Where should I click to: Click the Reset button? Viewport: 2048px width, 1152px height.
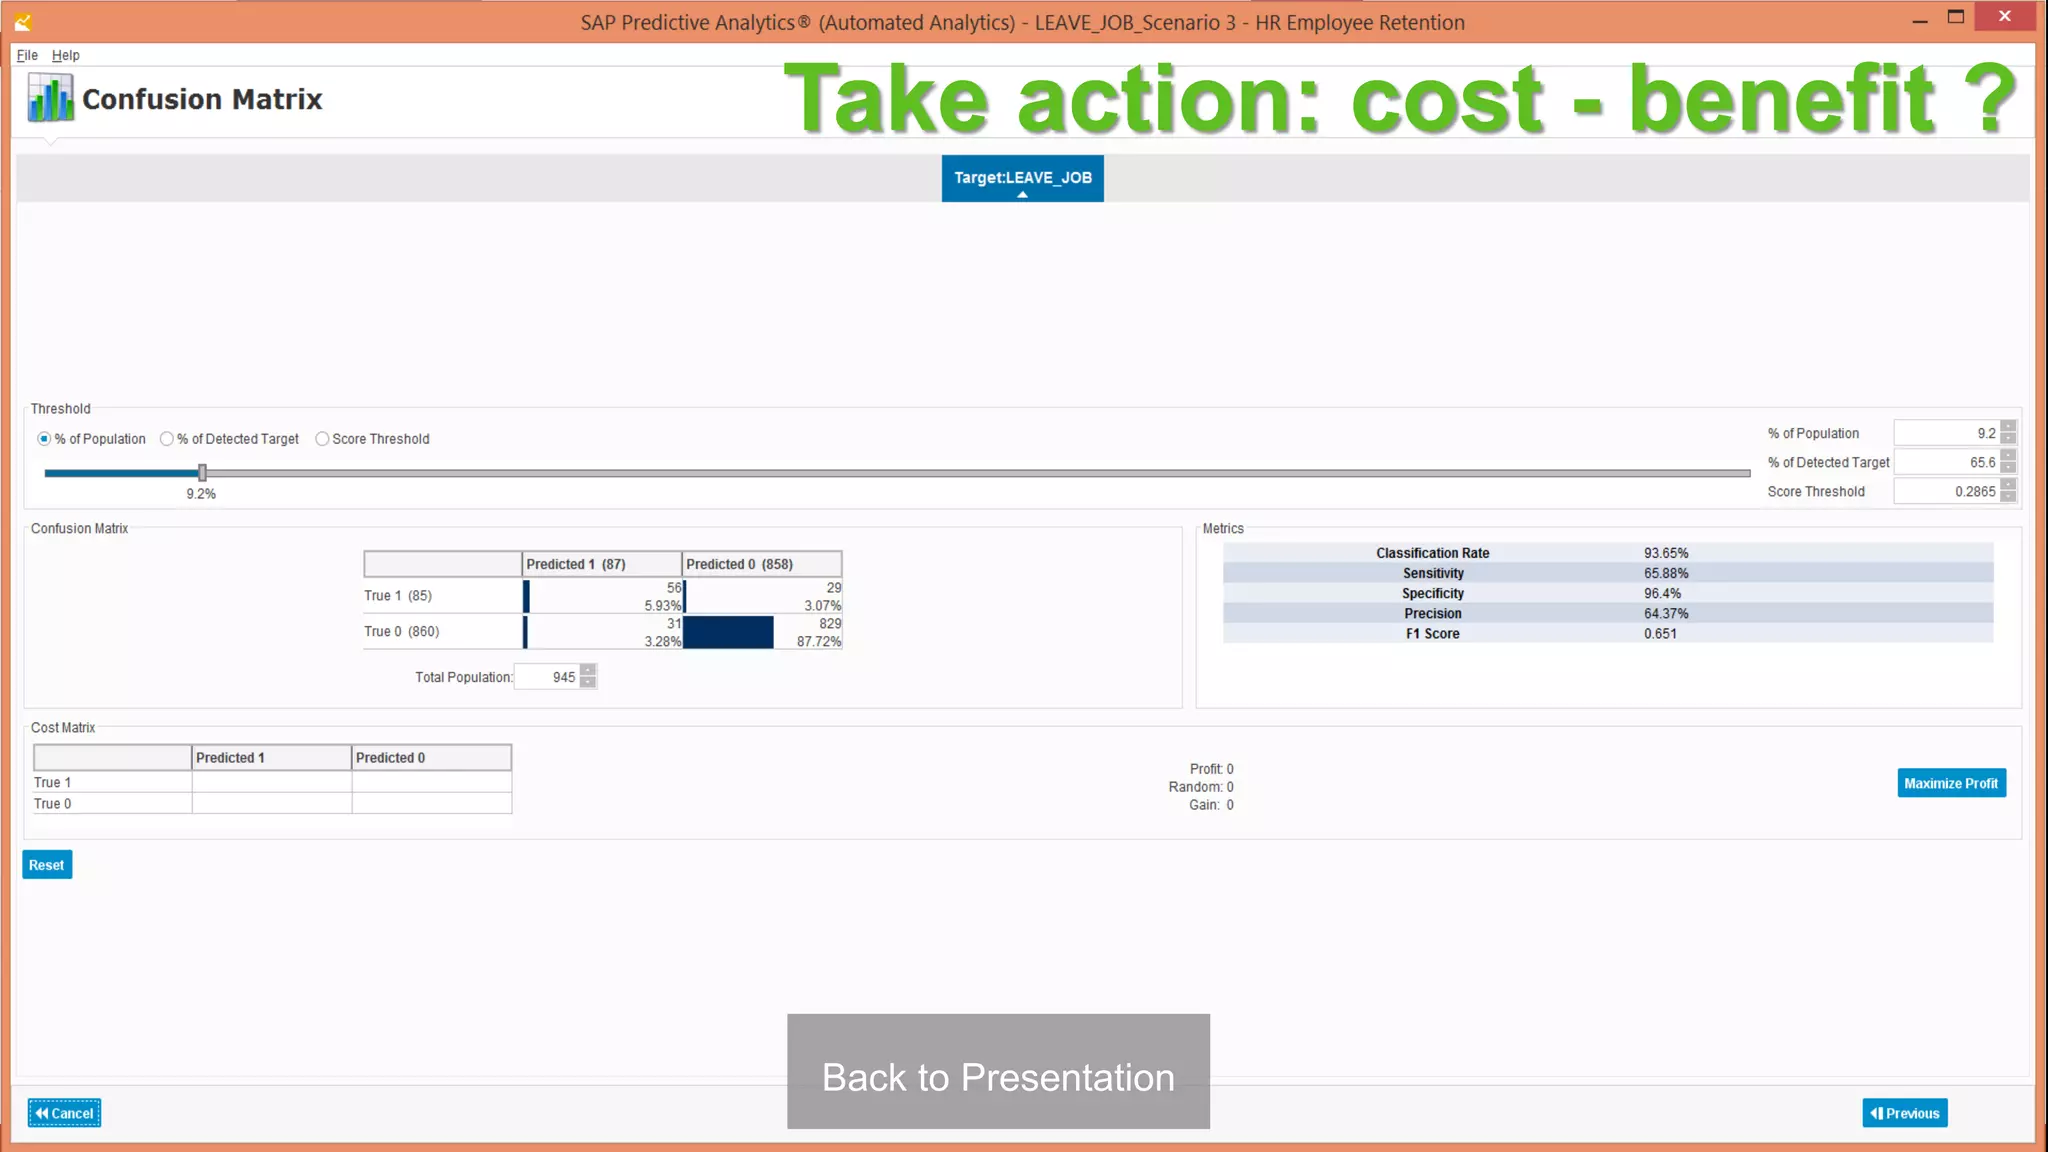(x=47, y=865)
